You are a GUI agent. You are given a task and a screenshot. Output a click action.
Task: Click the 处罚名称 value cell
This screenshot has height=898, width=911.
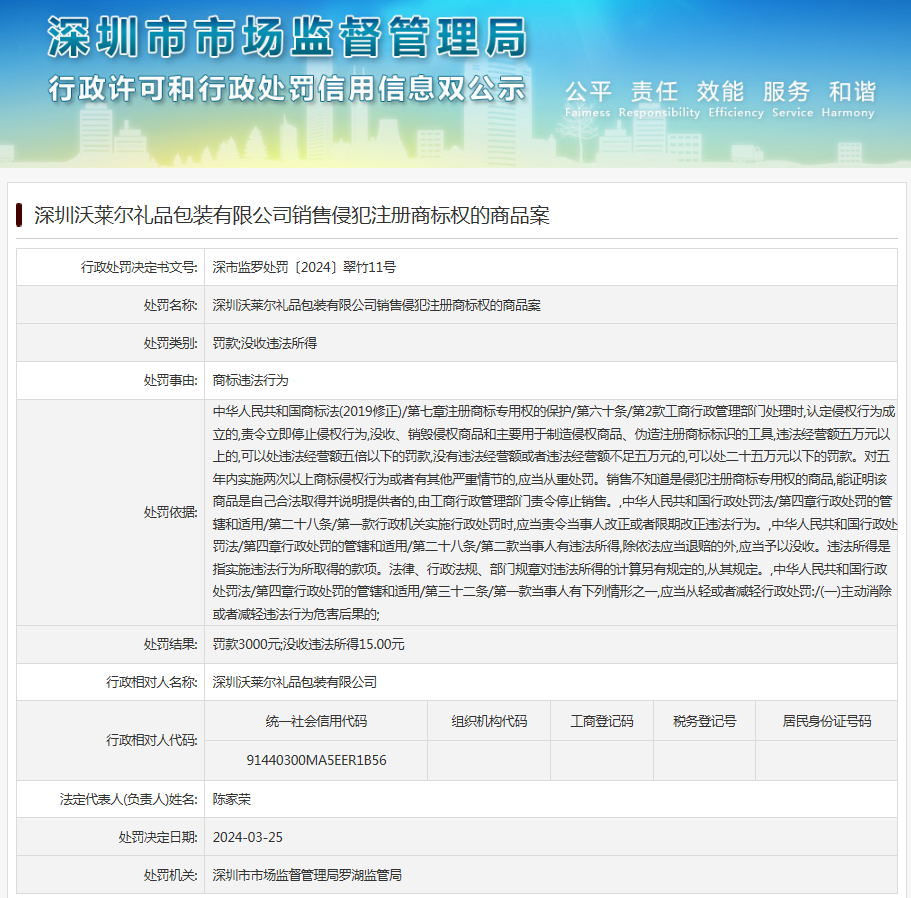376,305
